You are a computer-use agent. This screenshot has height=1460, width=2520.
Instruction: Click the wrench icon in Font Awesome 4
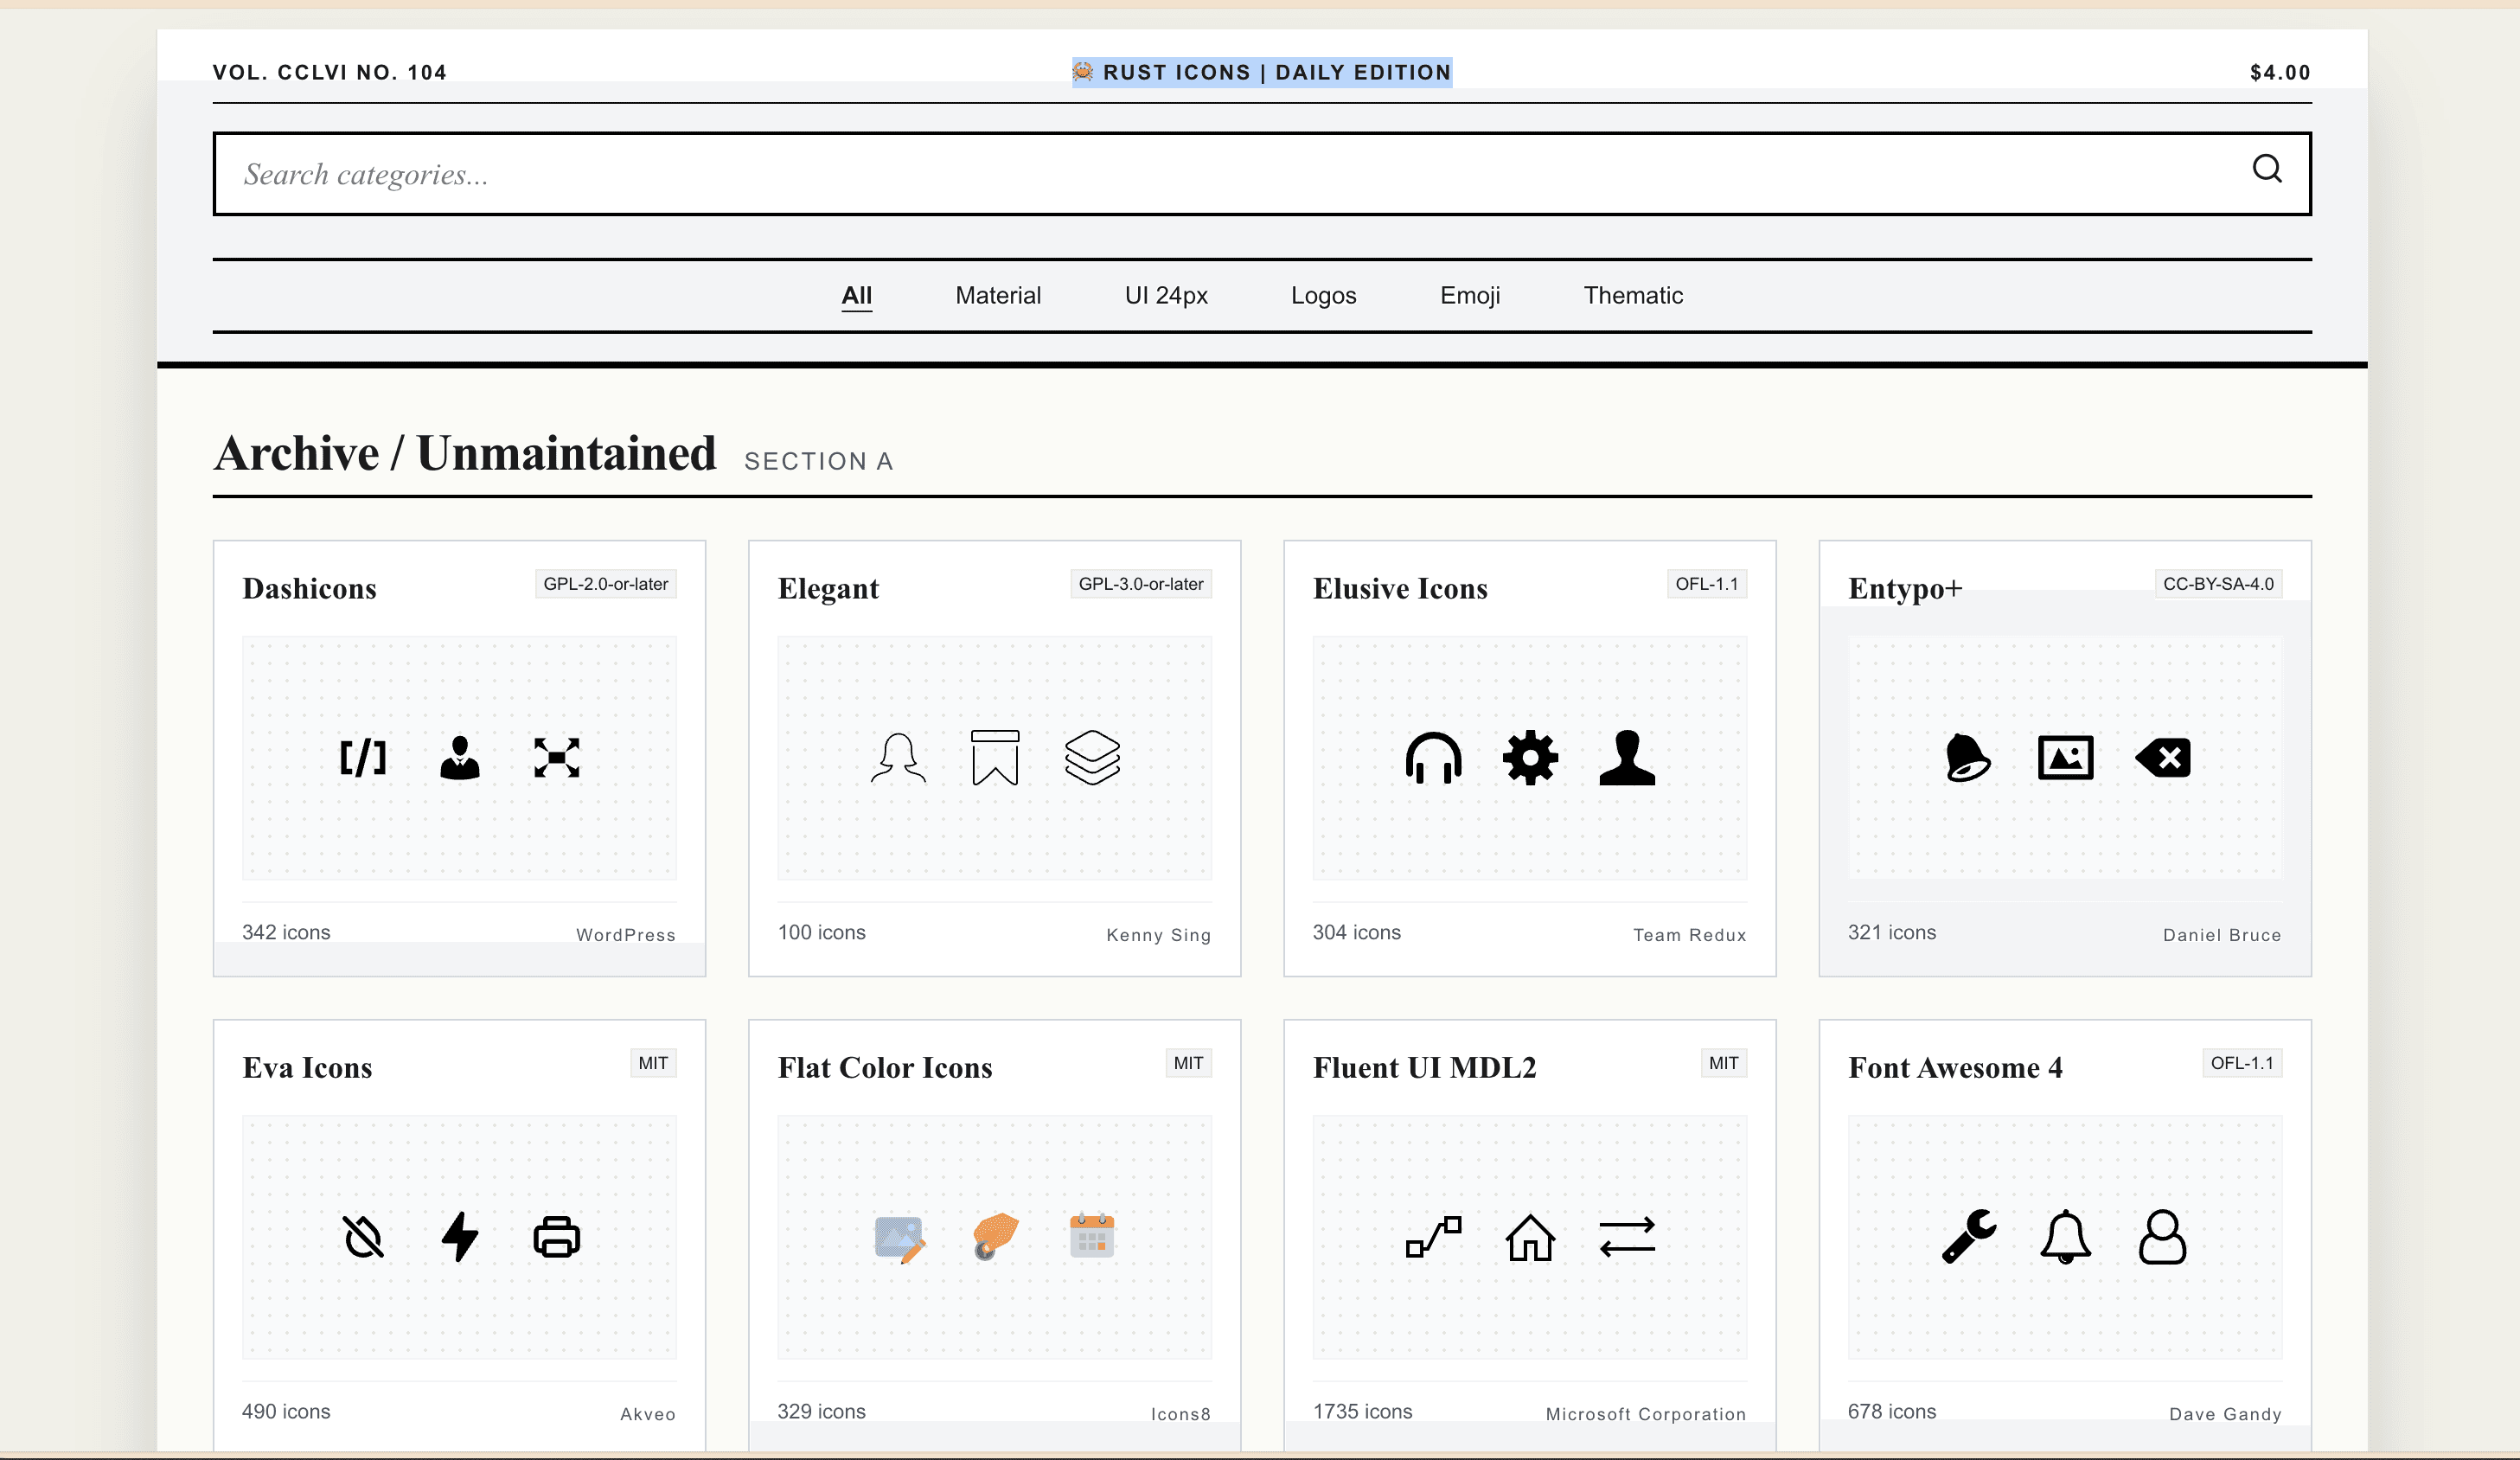tap(1968, 1237)
